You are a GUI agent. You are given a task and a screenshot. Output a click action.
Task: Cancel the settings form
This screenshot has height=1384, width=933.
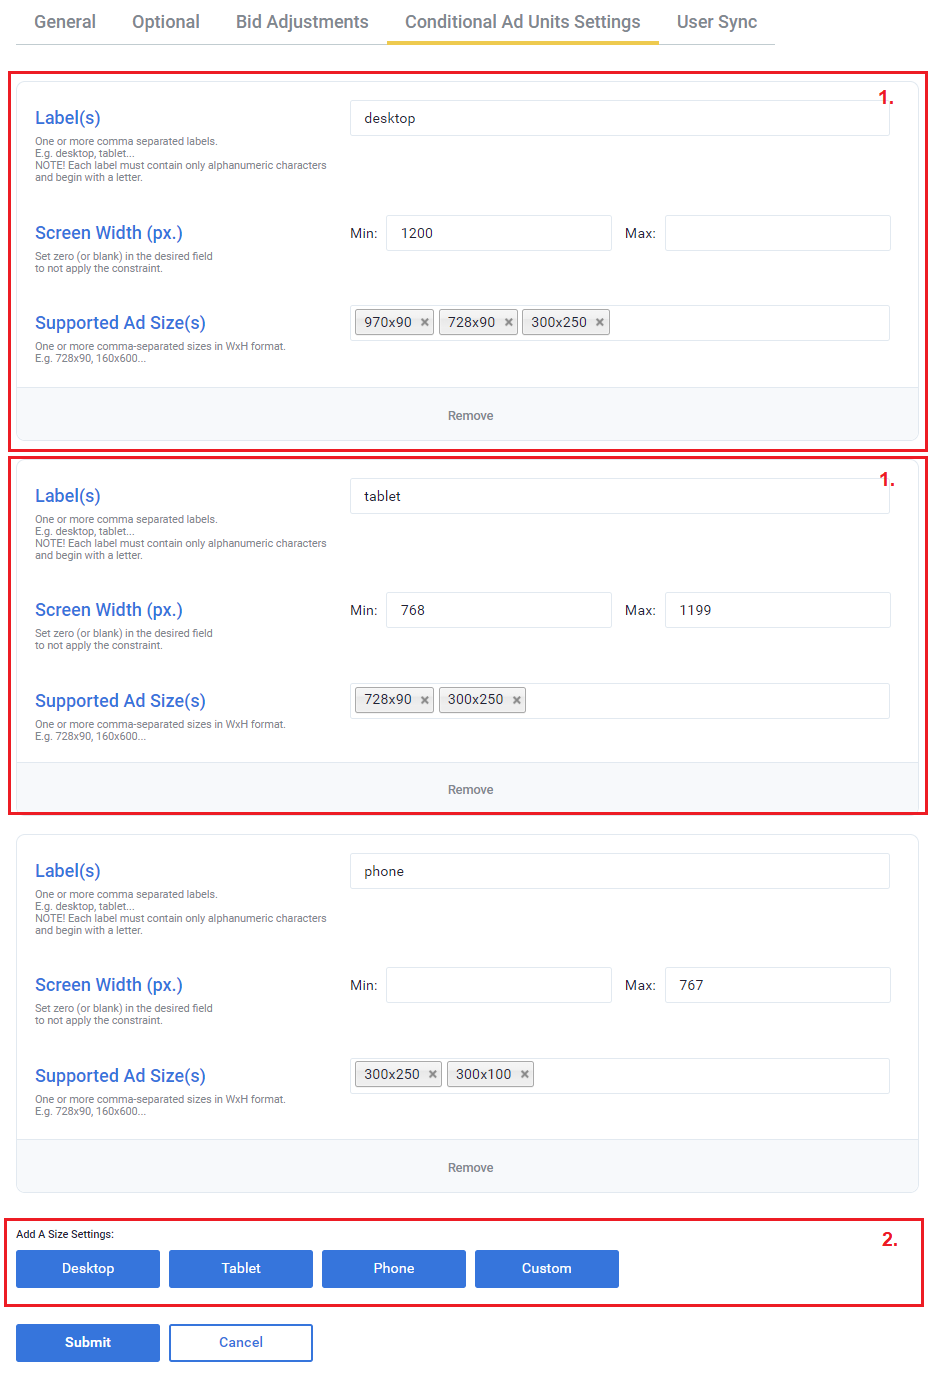click(241, 1342)
